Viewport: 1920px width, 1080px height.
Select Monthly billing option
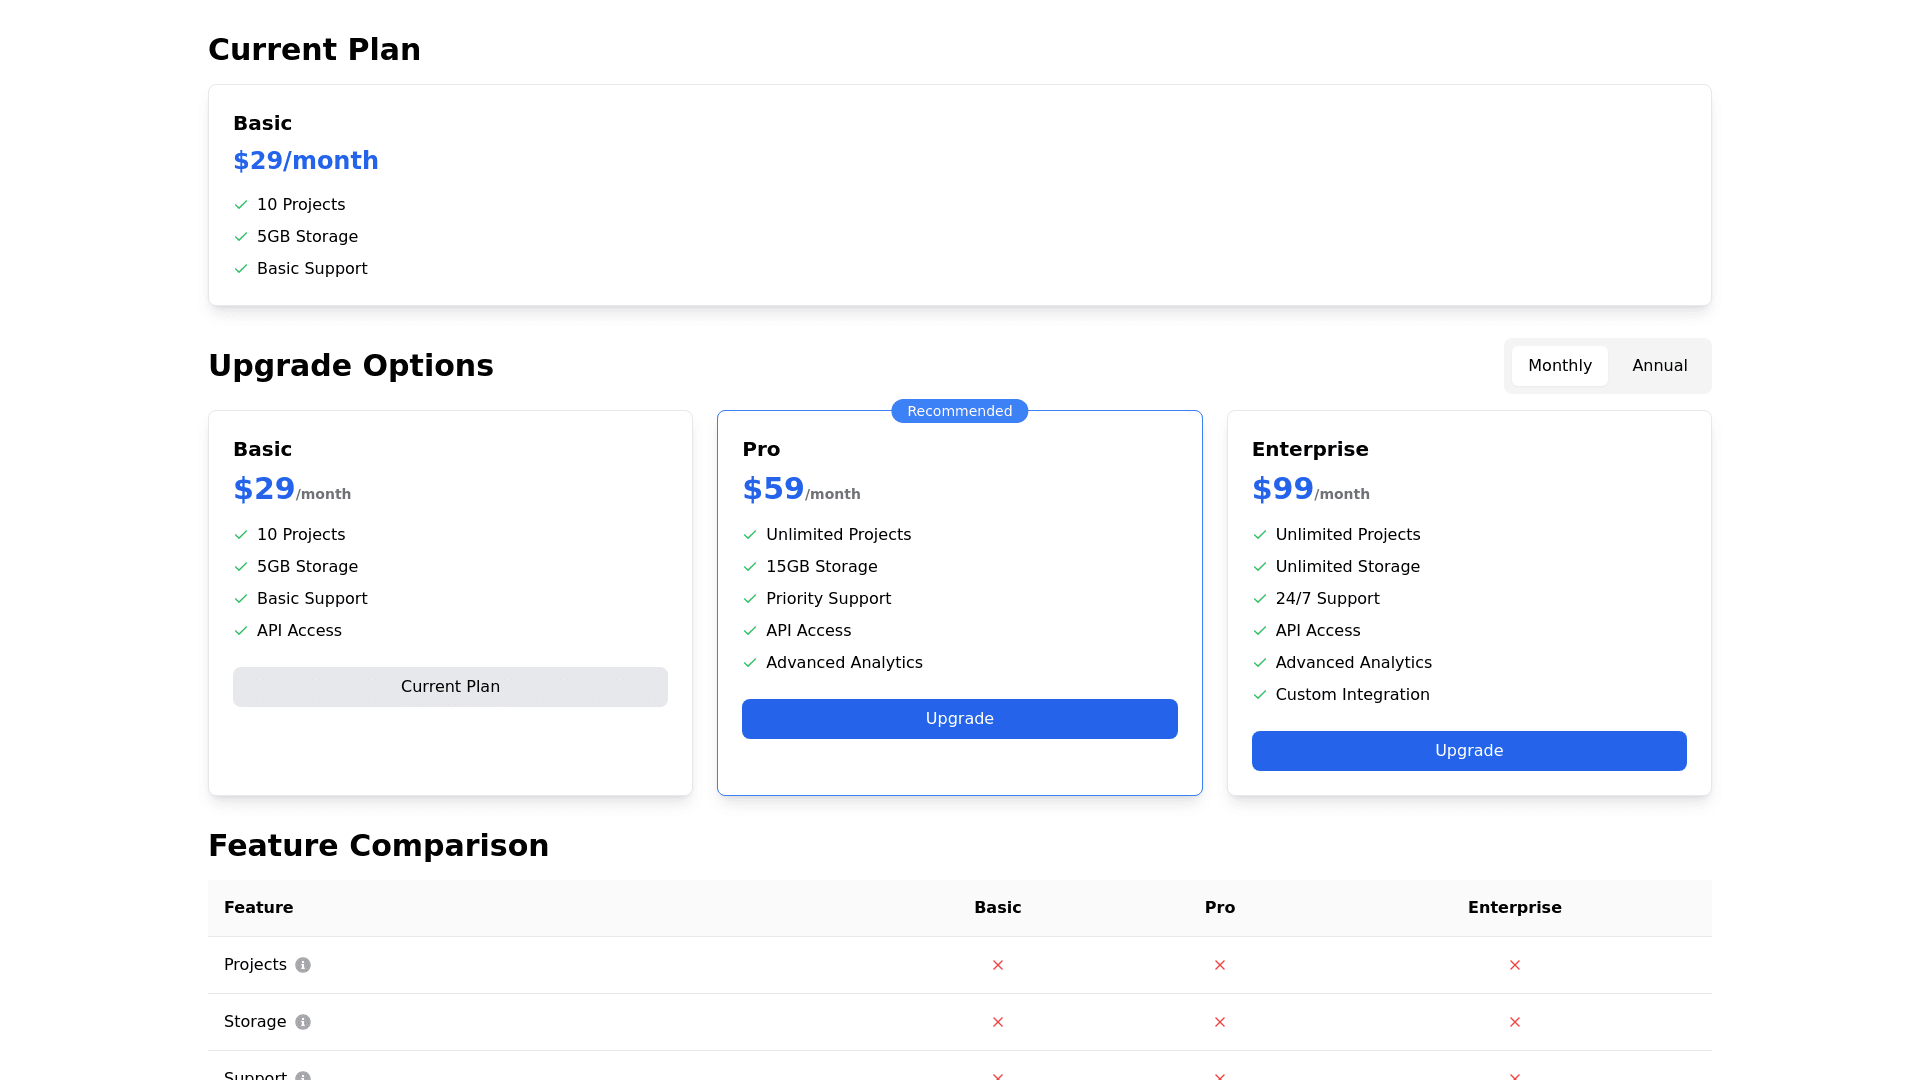point(1559,366)
